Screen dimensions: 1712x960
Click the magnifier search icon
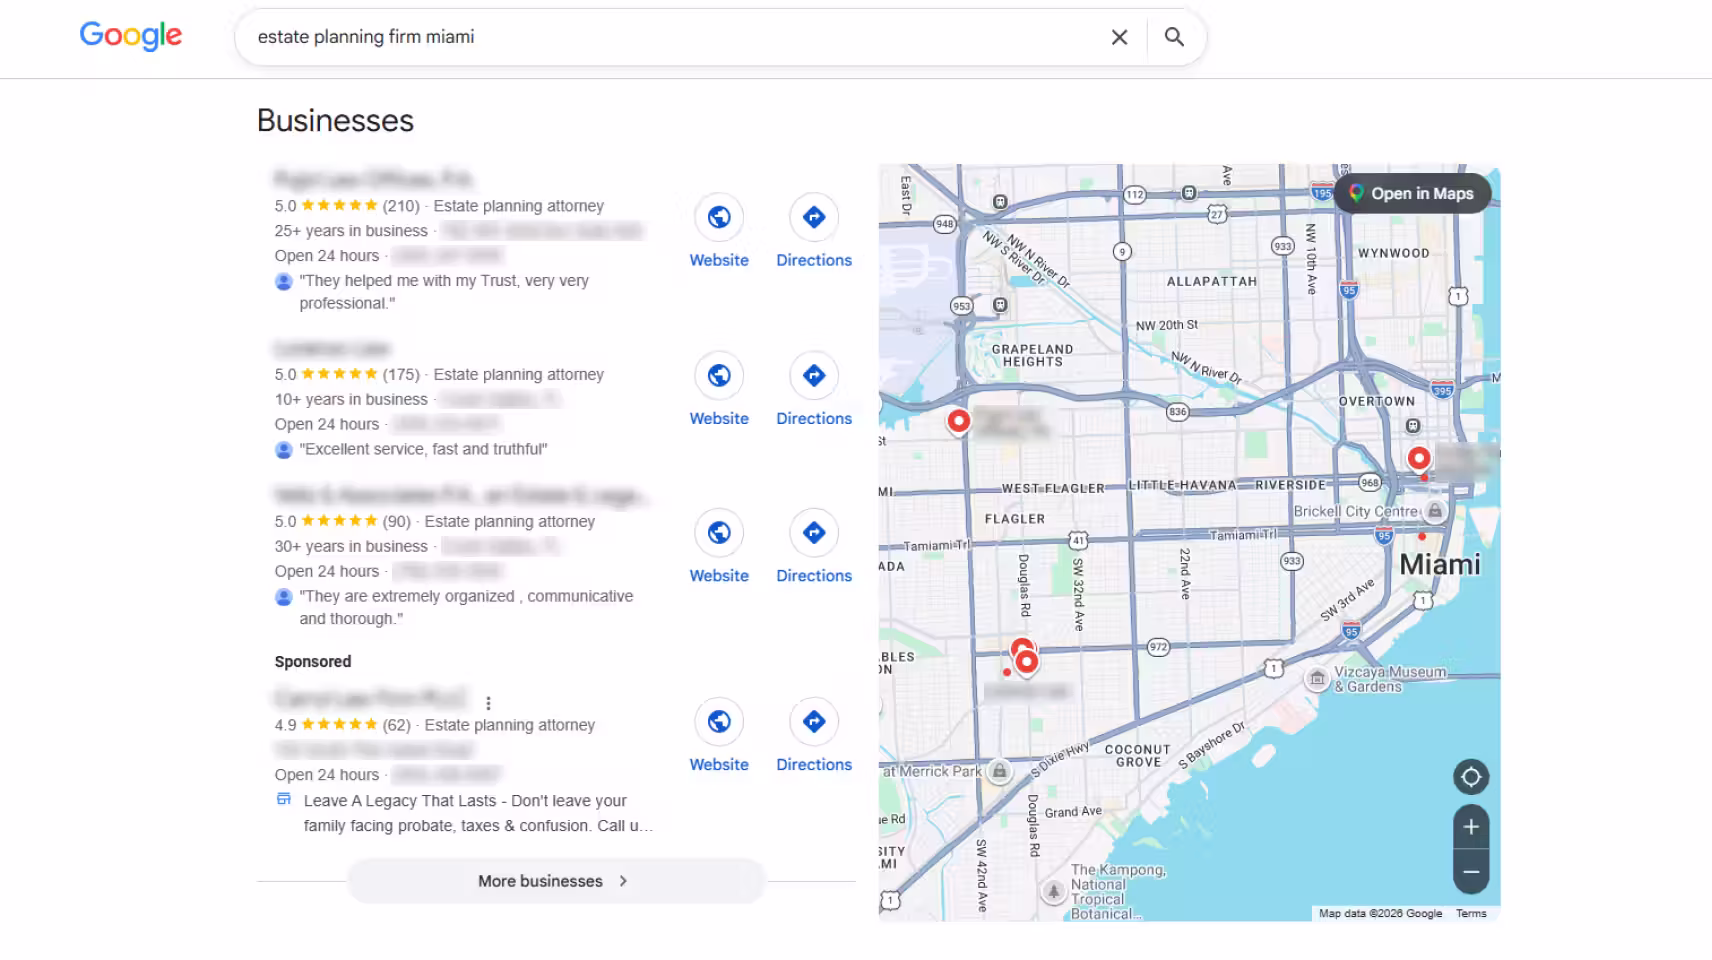pyautogui.click(x=1174, y=37)
